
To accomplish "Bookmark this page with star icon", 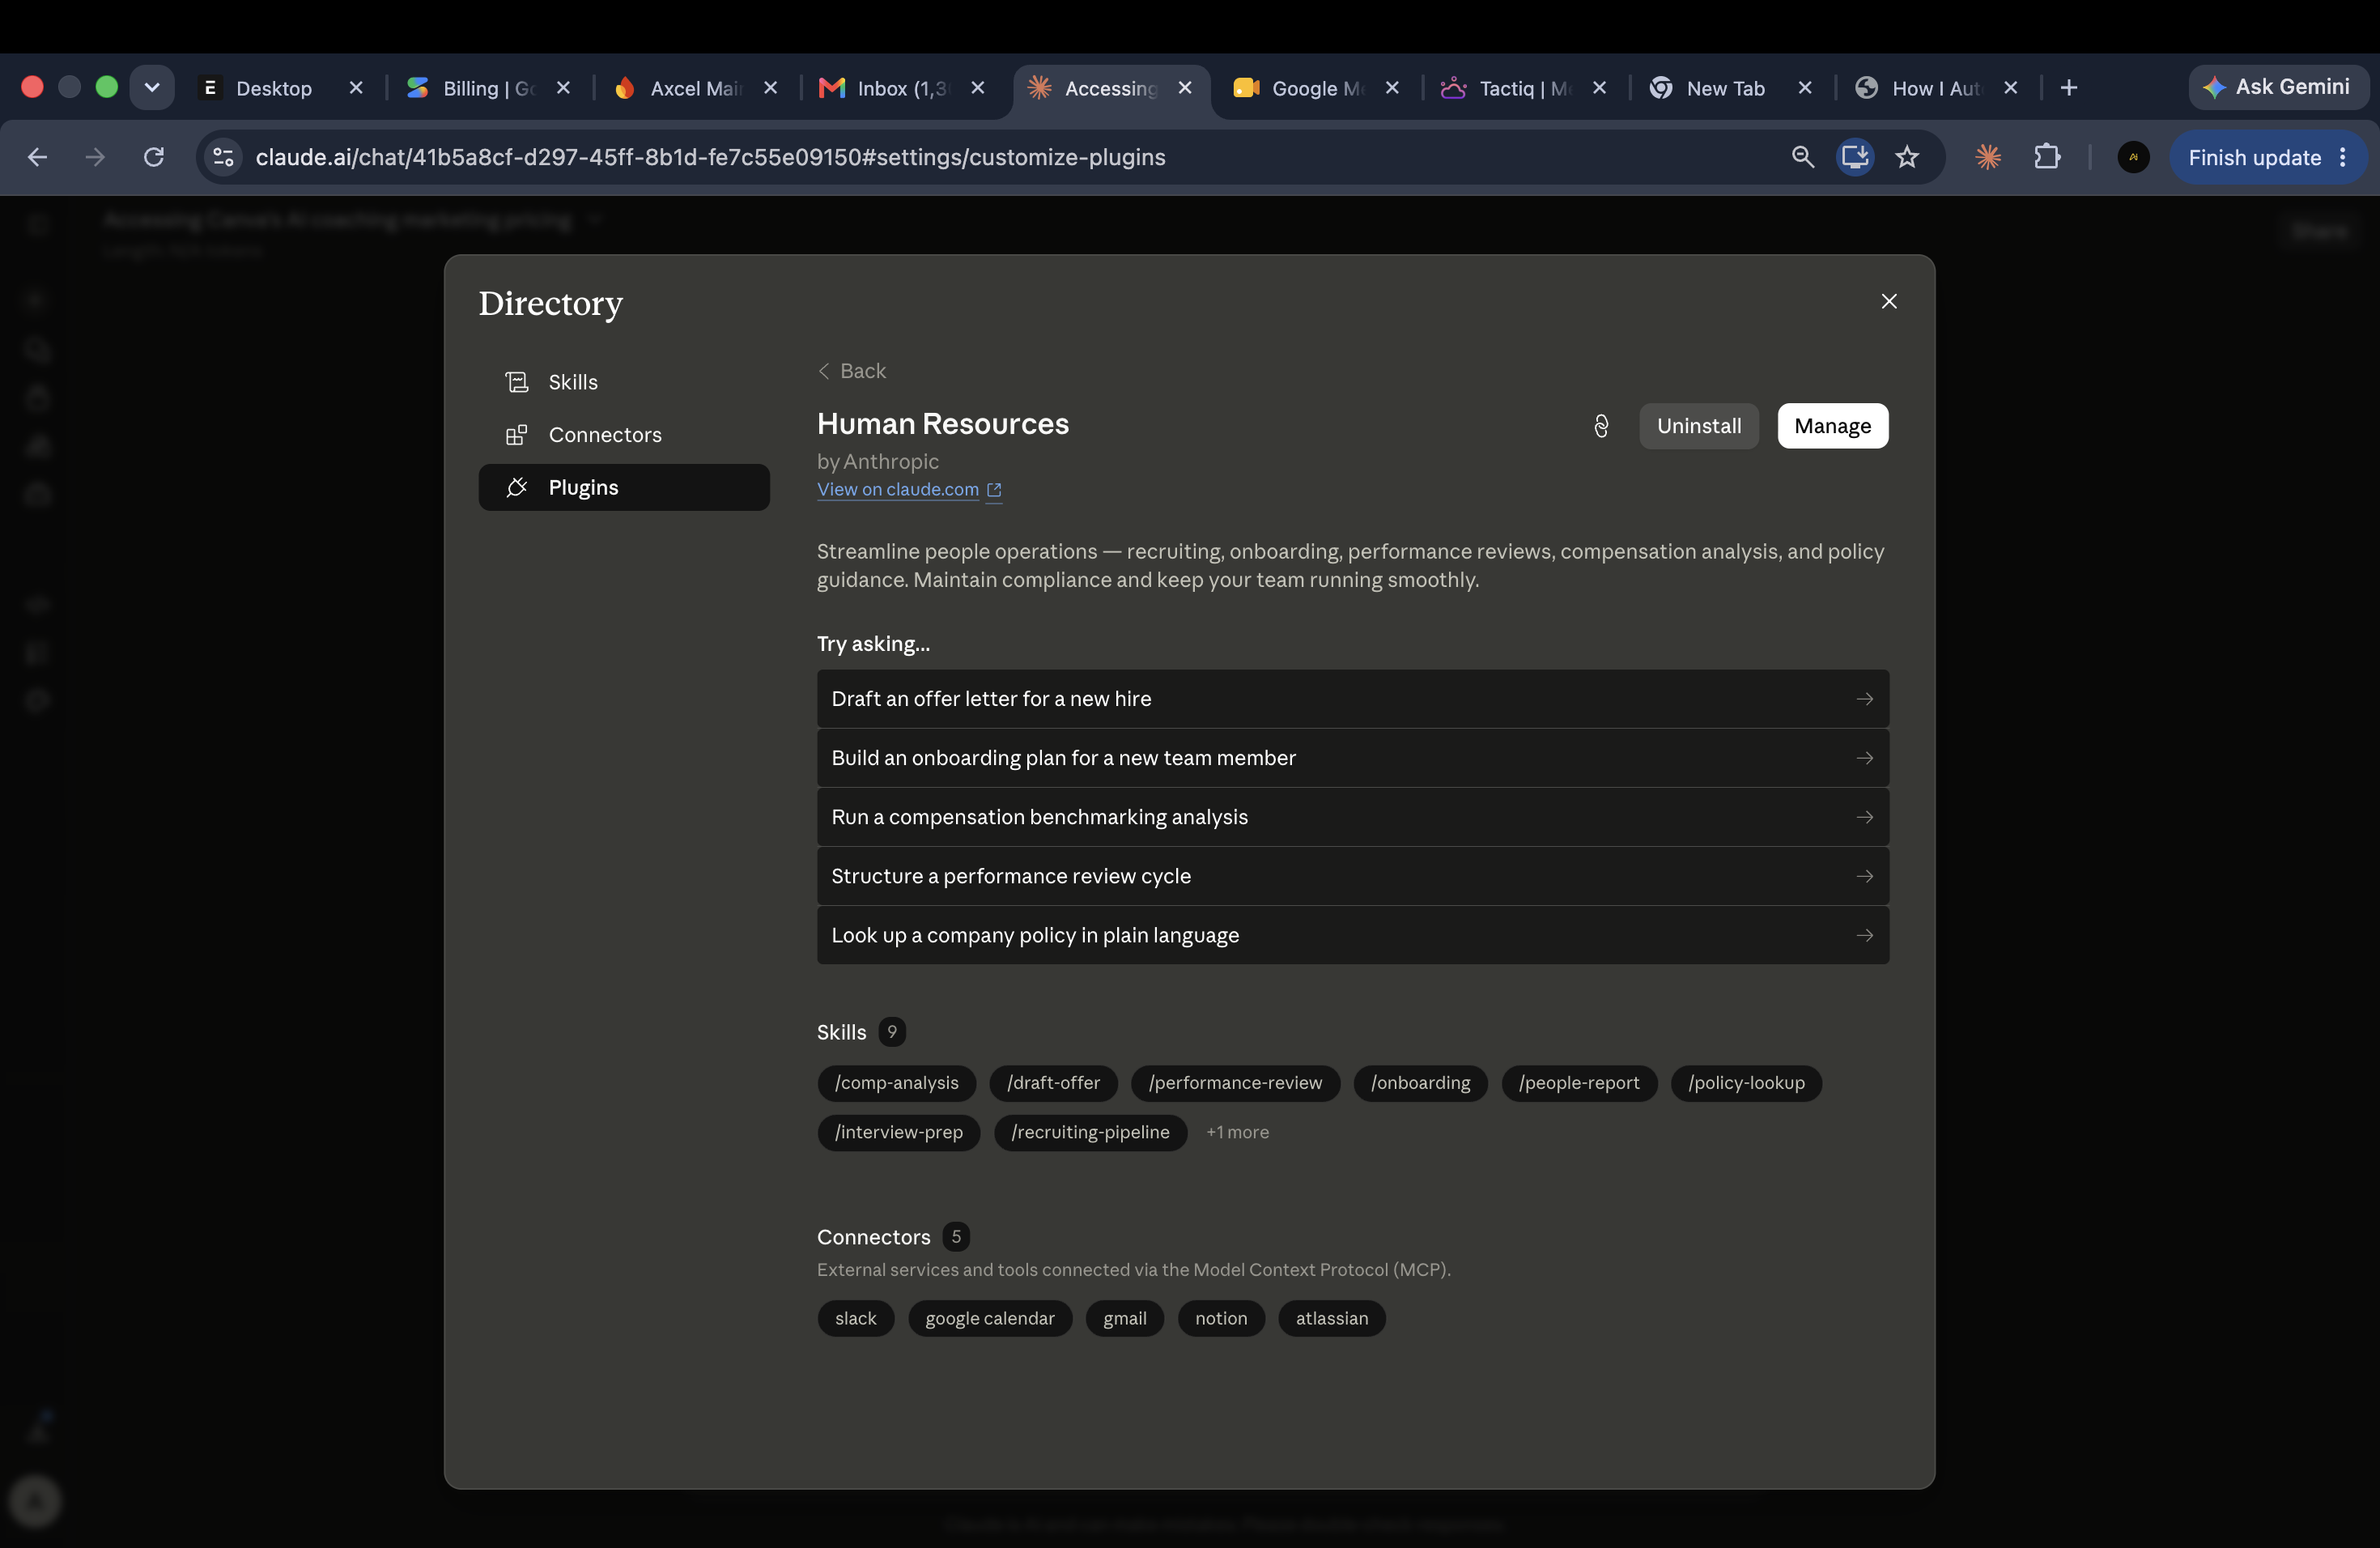I will (1907, 157).
